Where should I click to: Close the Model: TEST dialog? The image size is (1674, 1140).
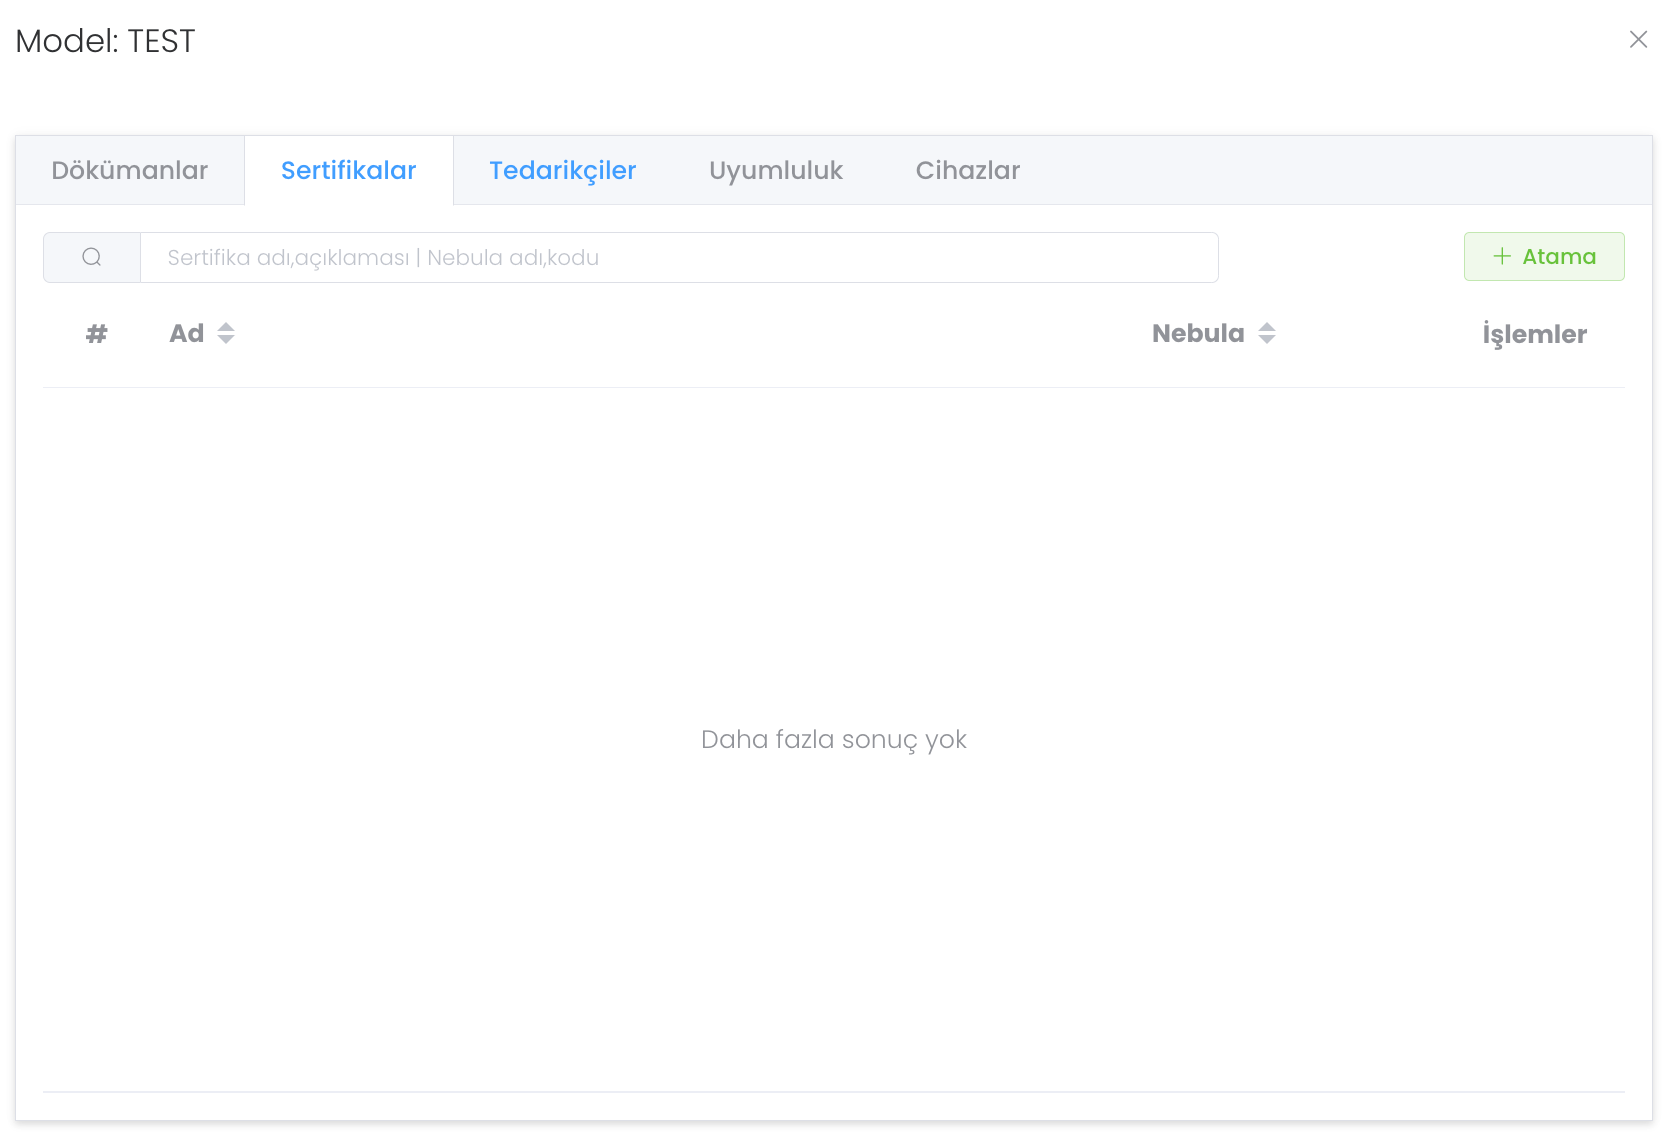pos(1638,40)
